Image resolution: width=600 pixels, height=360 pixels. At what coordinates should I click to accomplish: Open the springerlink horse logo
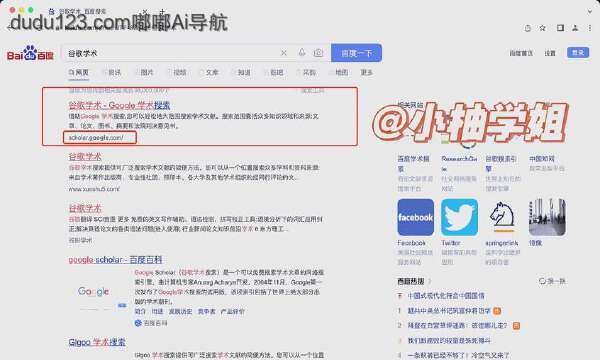tap(502, 217)
